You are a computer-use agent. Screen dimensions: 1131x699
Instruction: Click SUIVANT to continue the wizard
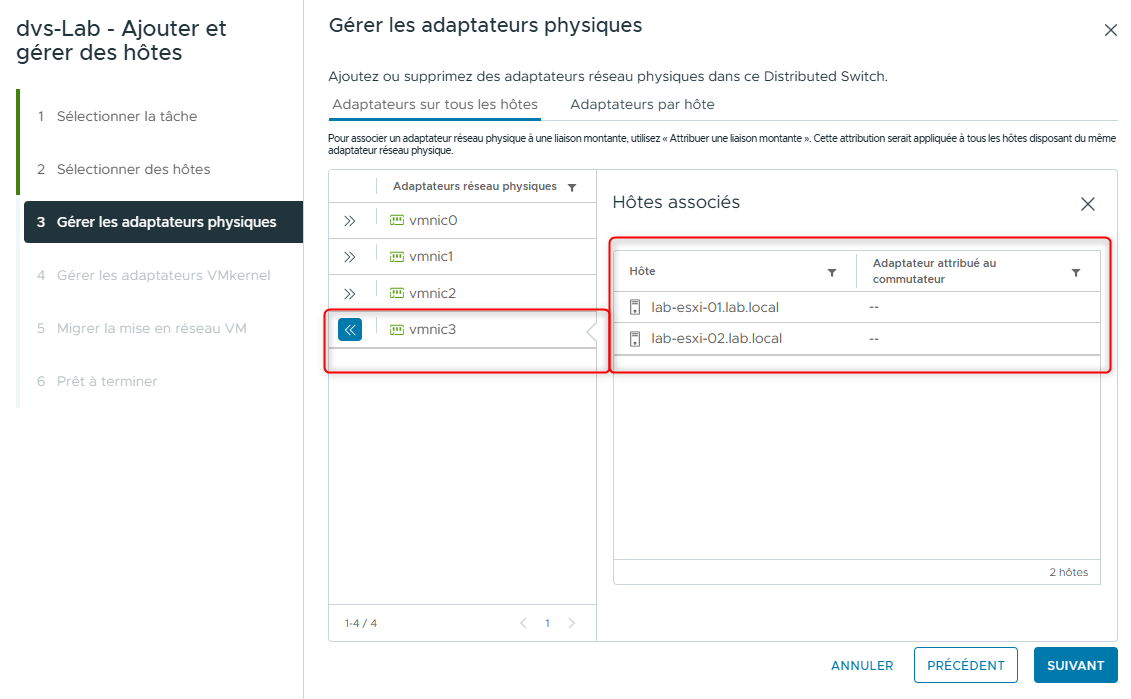[x=1075, y=665]
